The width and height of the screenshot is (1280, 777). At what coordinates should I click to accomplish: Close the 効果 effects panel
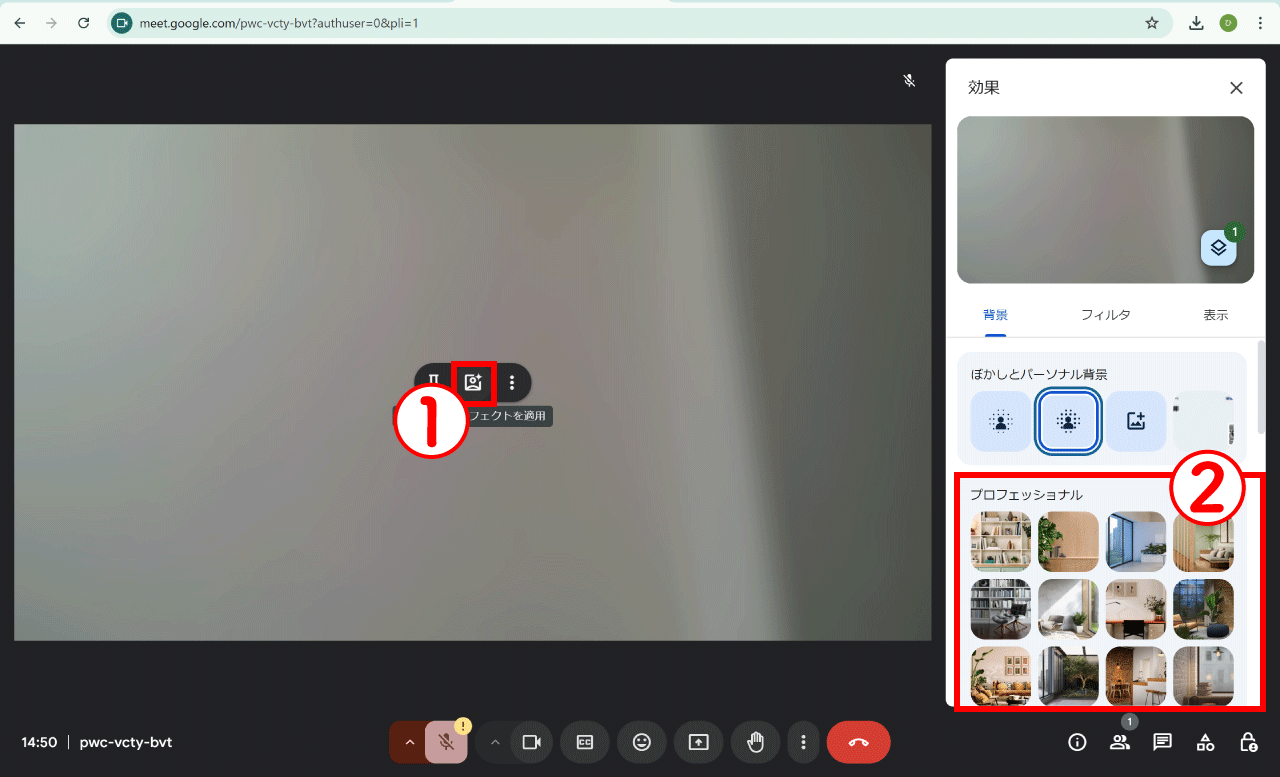(1236, 88)
